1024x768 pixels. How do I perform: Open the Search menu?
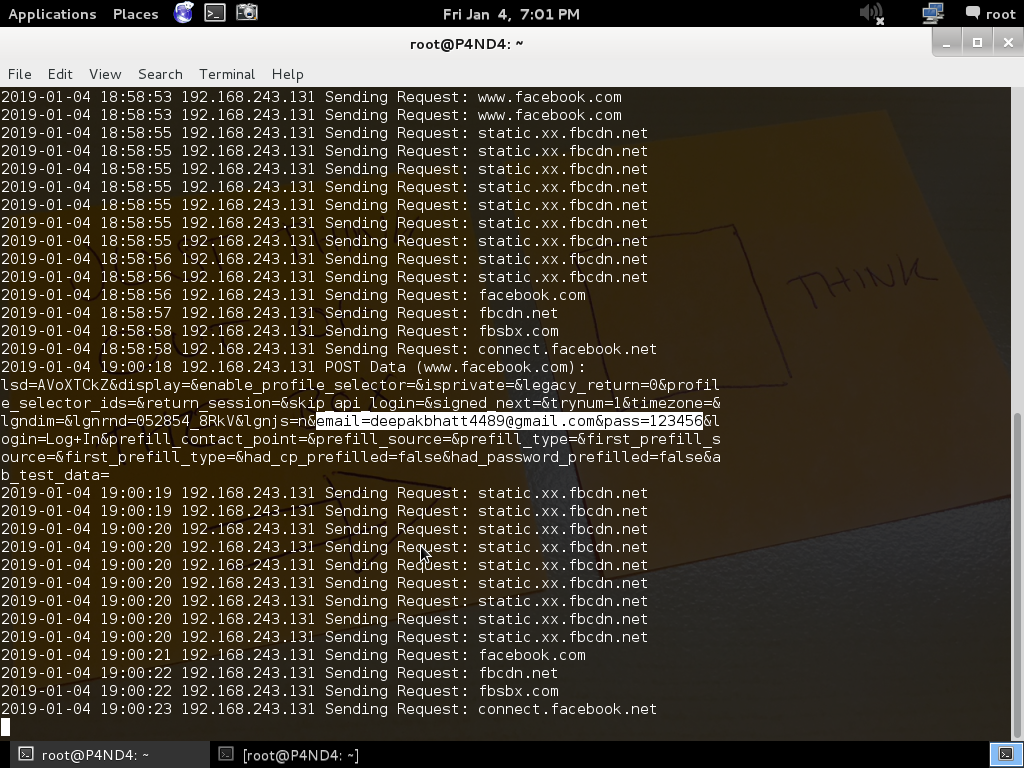click(x=160, y=74)
